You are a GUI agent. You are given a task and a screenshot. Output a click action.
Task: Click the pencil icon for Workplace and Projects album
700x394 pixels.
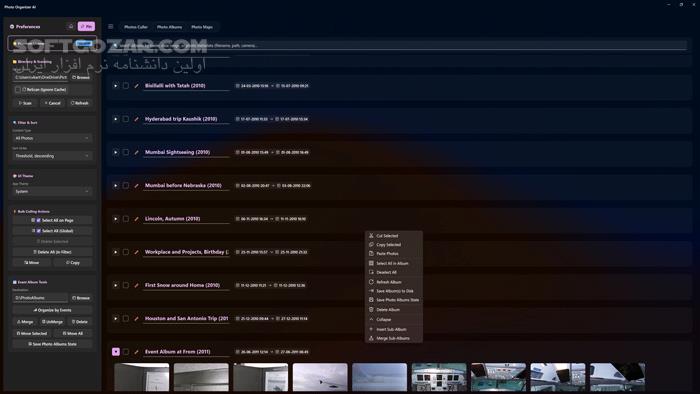pyautogui.click(x=137, y=252)
